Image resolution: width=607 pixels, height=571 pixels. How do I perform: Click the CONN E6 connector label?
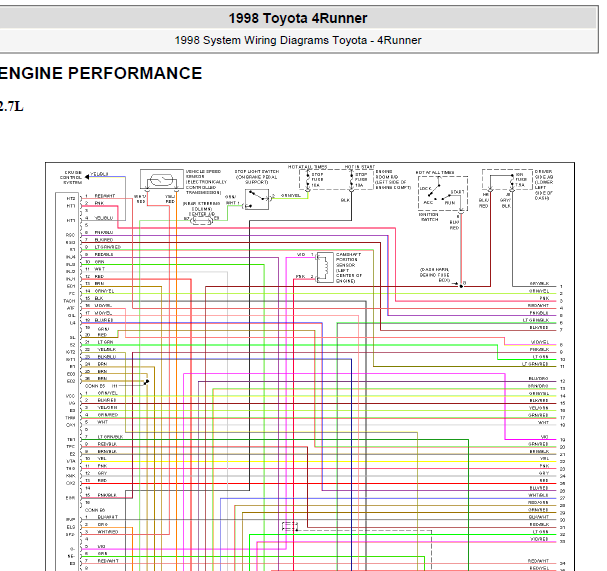[95, 510]
